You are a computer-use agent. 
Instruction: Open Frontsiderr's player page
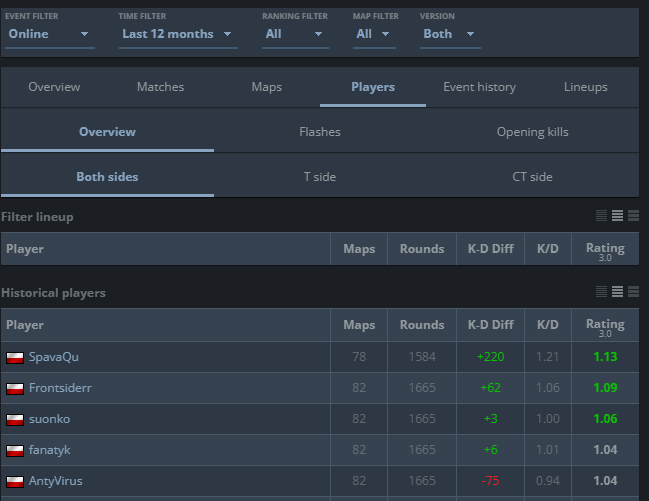pyautogui.click(x=60, y=388)
